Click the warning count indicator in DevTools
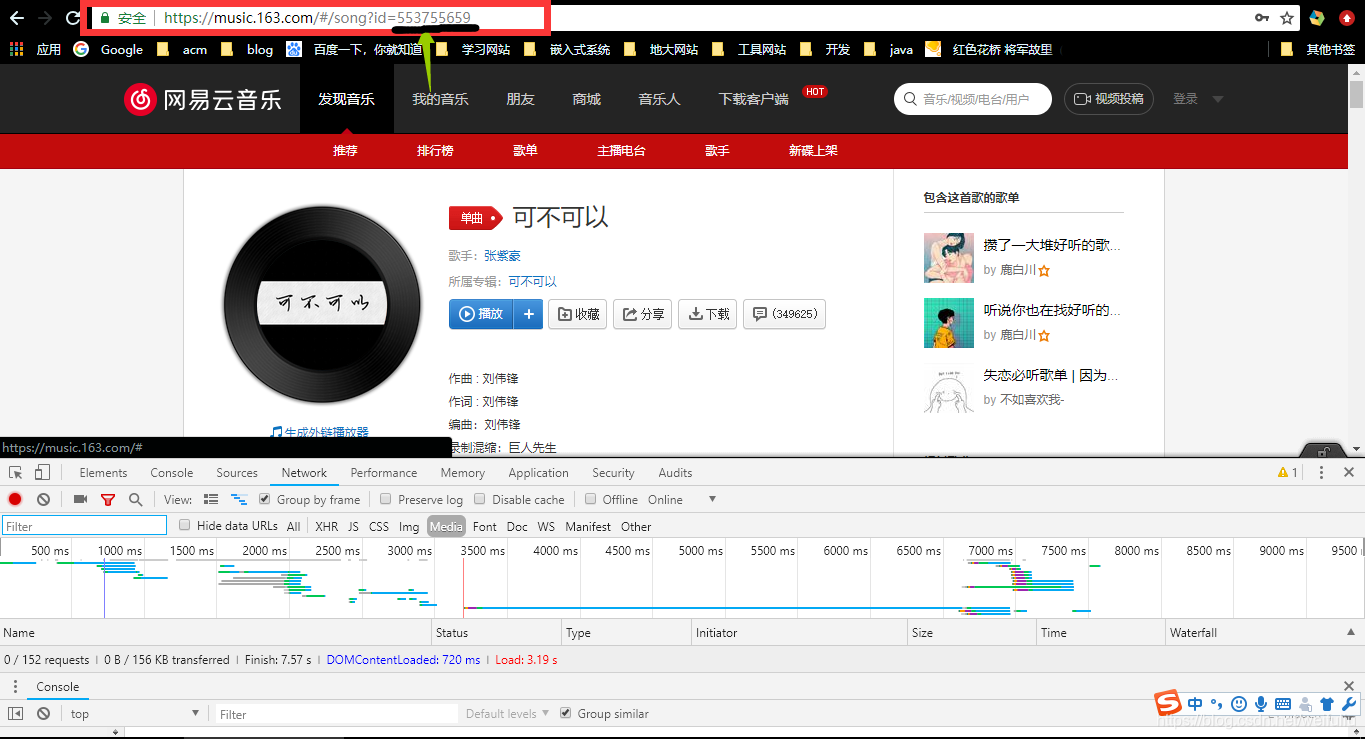The image size is (1365, 739). point(1288,473)
